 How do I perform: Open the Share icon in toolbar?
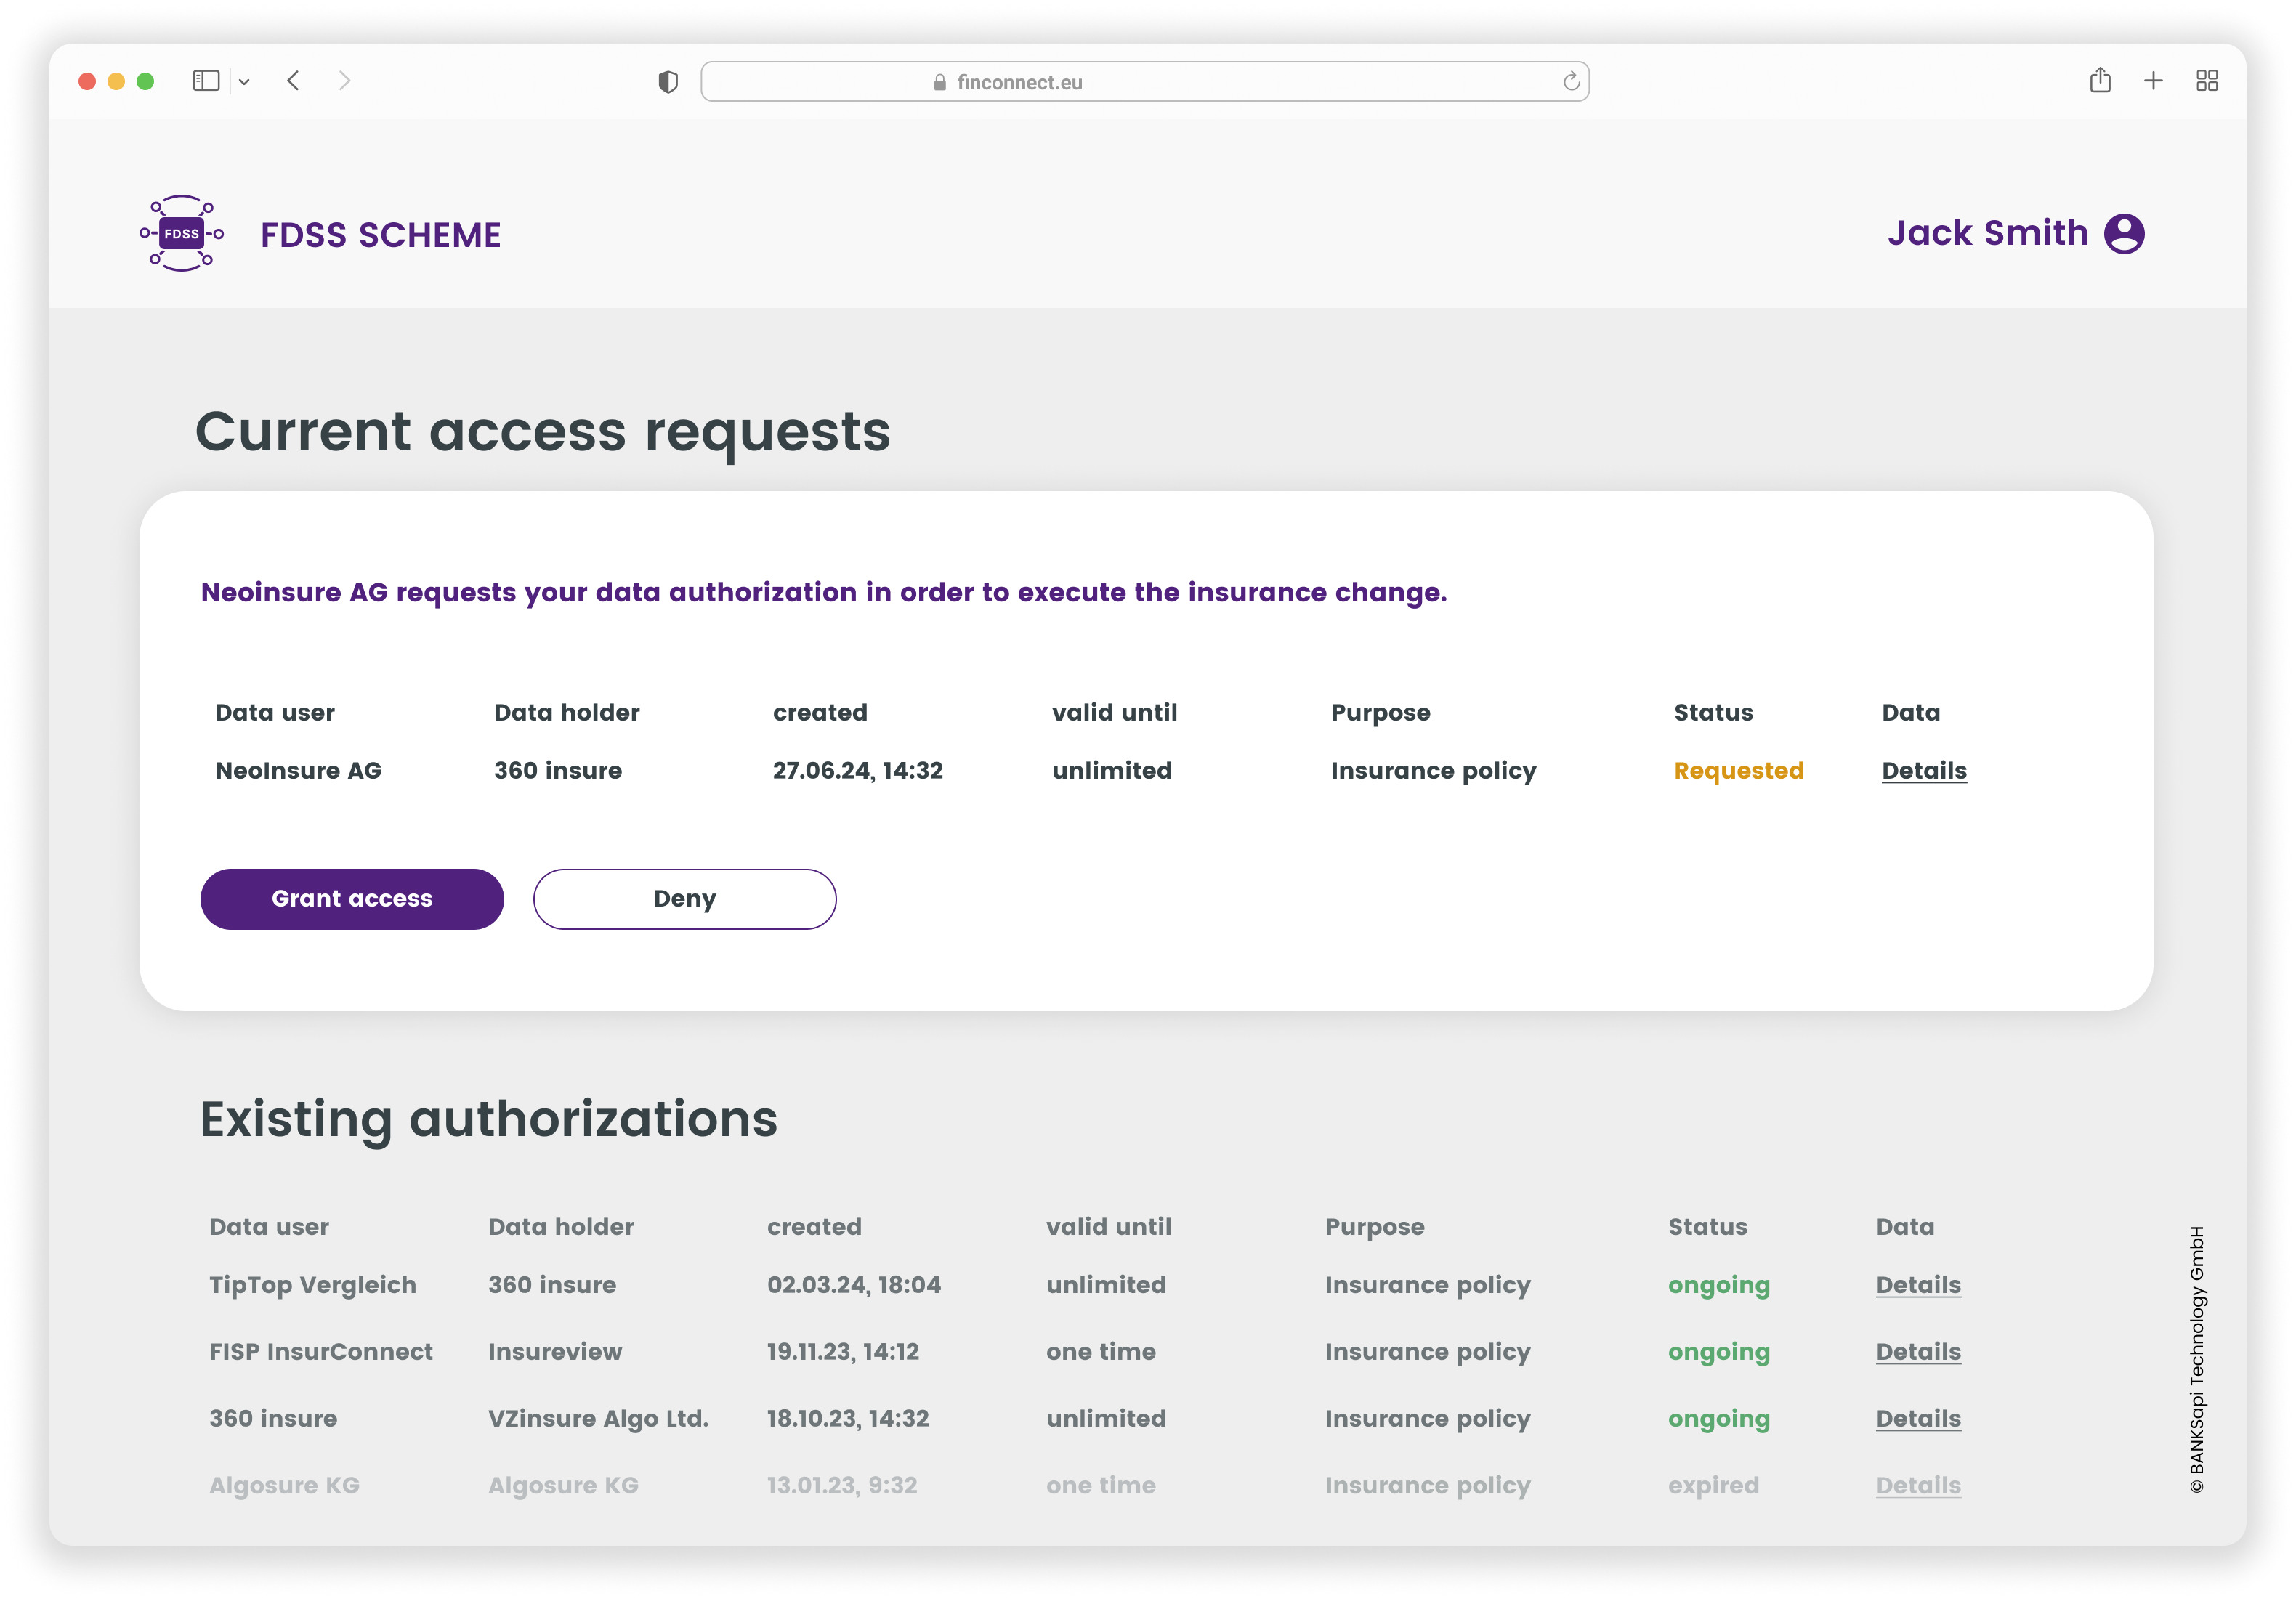tap(2100, 81)
